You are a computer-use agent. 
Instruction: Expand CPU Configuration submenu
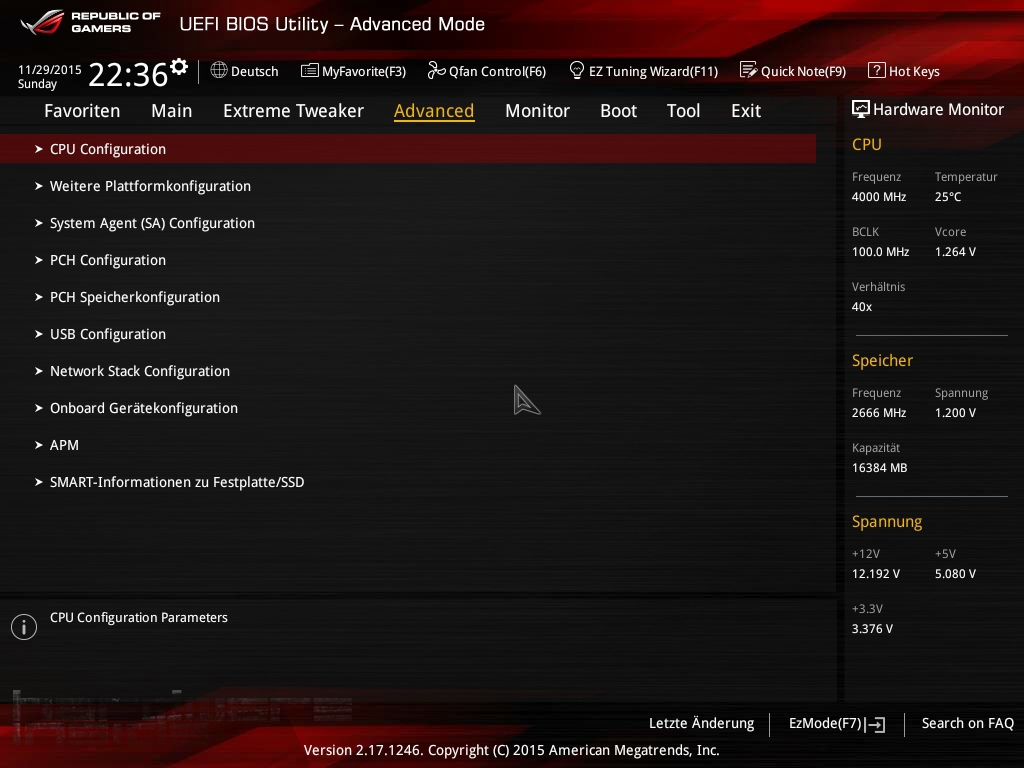tap(108, 149)
